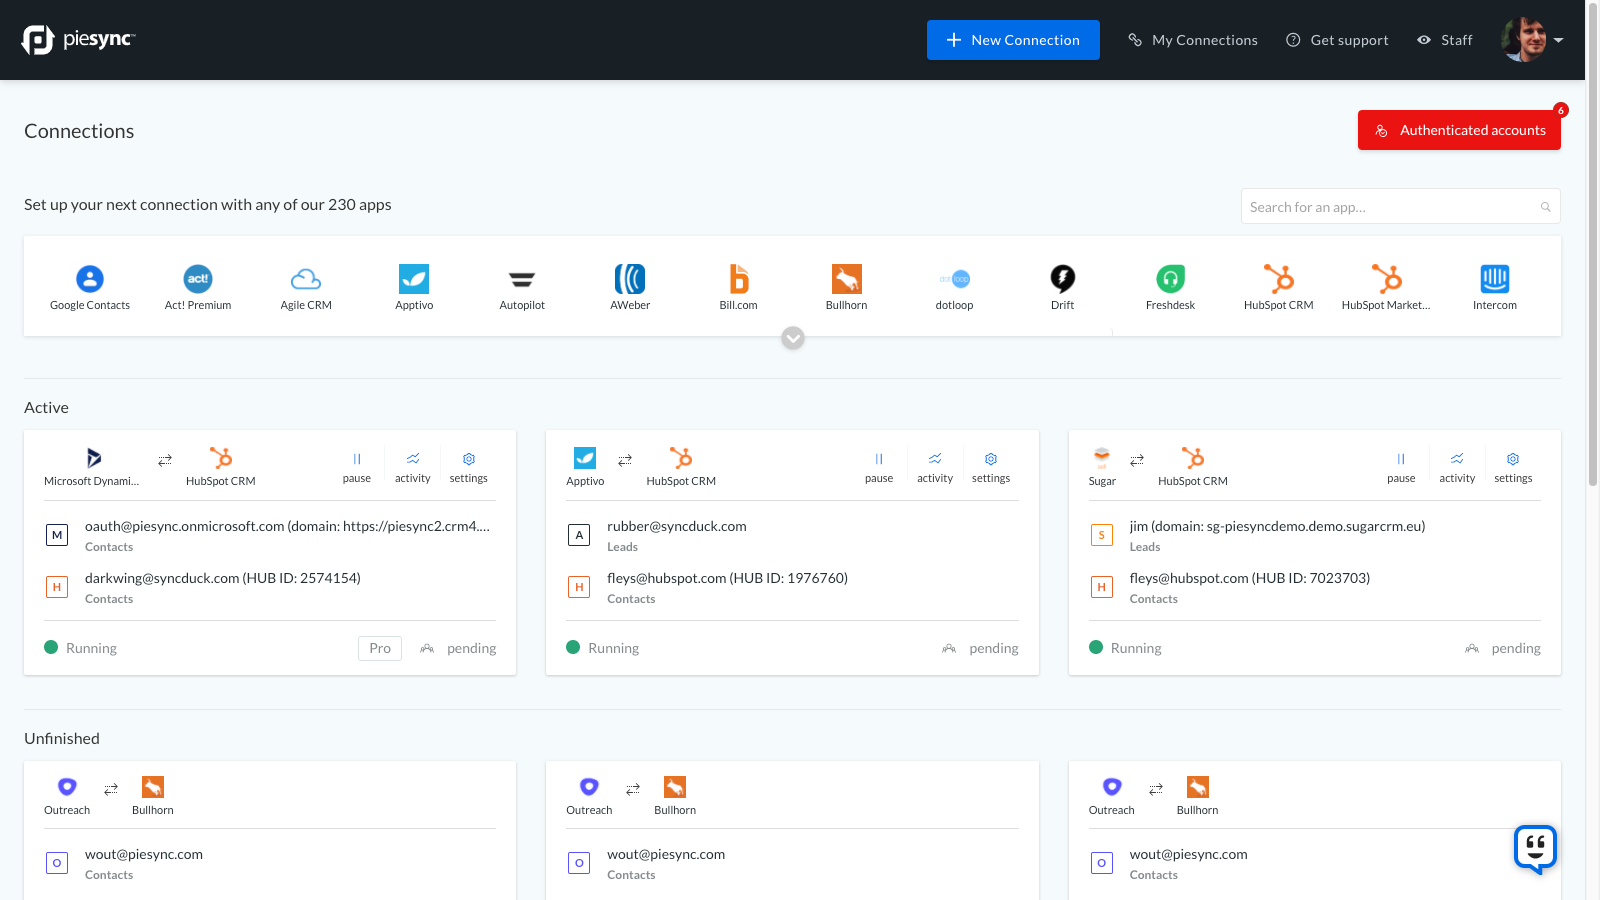Open the Intercom chat widget

(x=1535, y=849)
